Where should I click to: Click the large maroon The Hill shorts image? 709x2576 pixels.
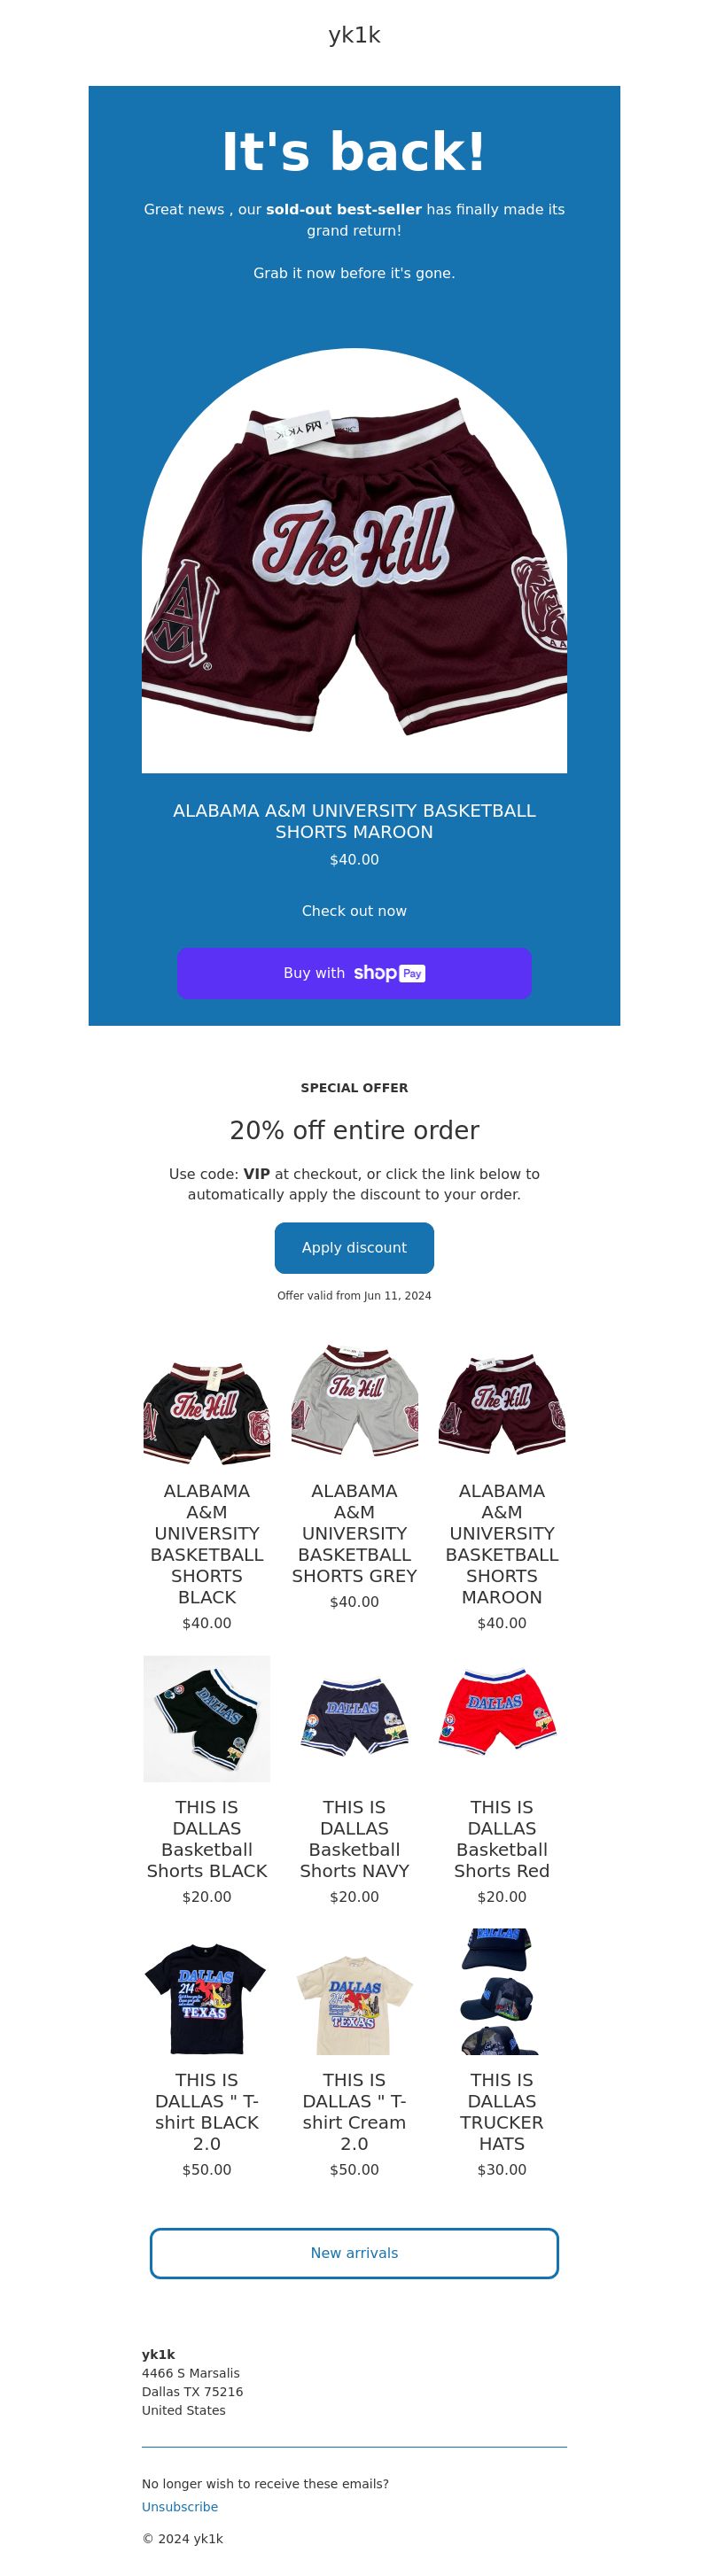point(354,560)
